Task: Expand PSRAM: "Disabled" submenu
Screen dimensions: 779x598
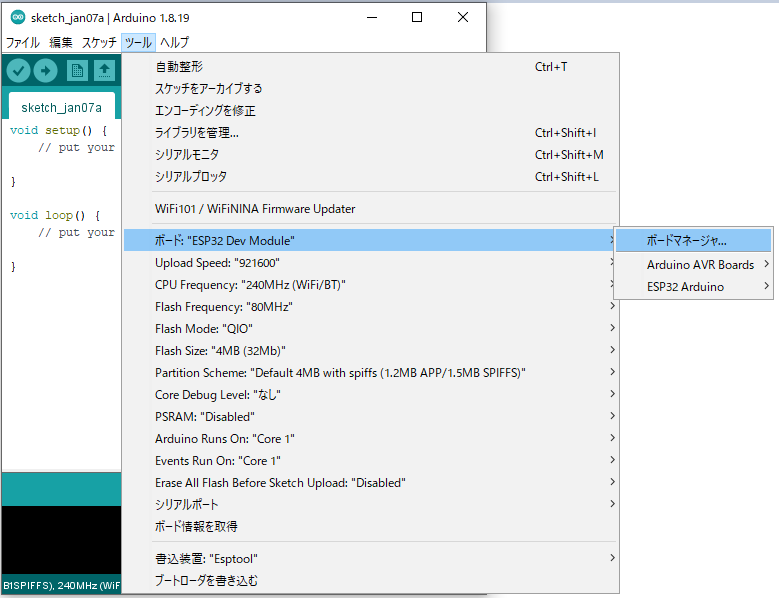Action: (x=371, y=416)
